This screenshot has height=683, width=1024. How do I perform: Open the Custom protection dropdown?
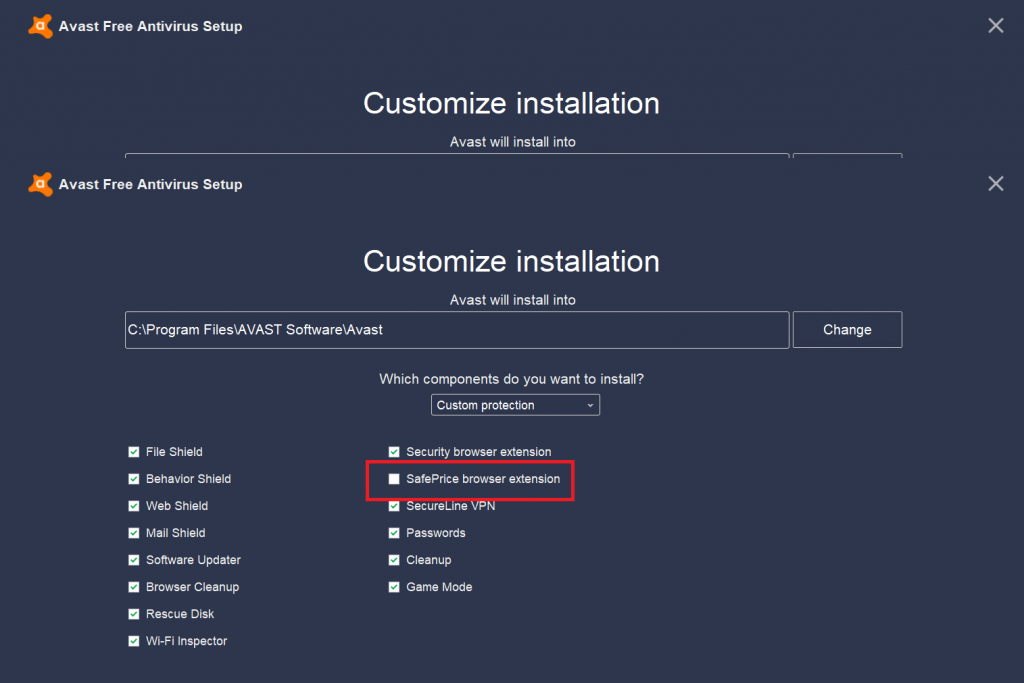515,405
